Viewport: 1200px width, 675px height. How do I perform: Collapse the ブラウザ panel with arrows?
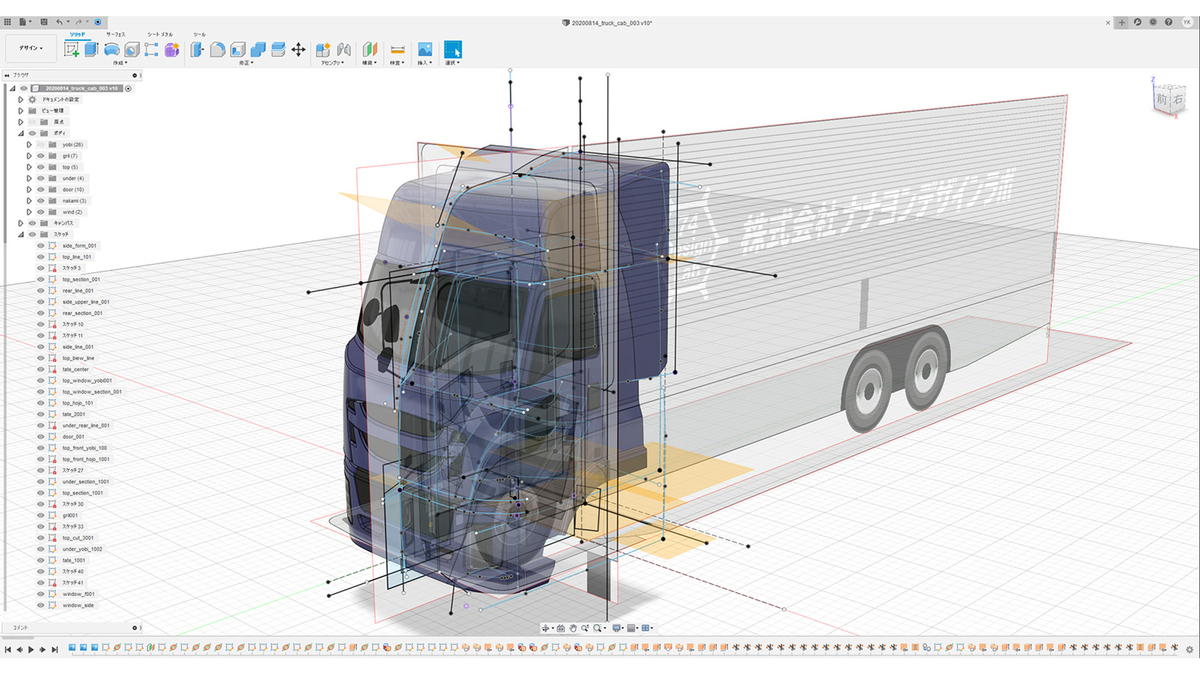pos(6,75)
